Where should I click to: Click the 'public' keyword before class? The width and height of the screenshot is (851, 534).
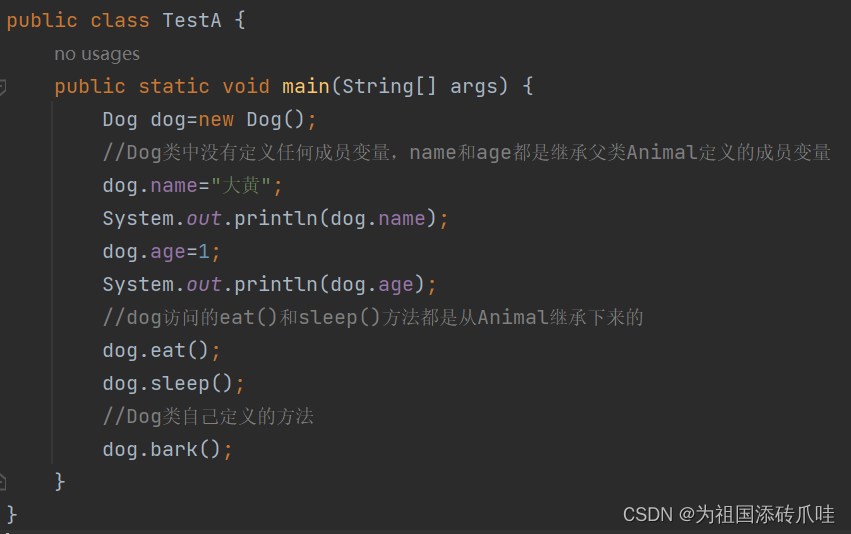click(42, 21)
